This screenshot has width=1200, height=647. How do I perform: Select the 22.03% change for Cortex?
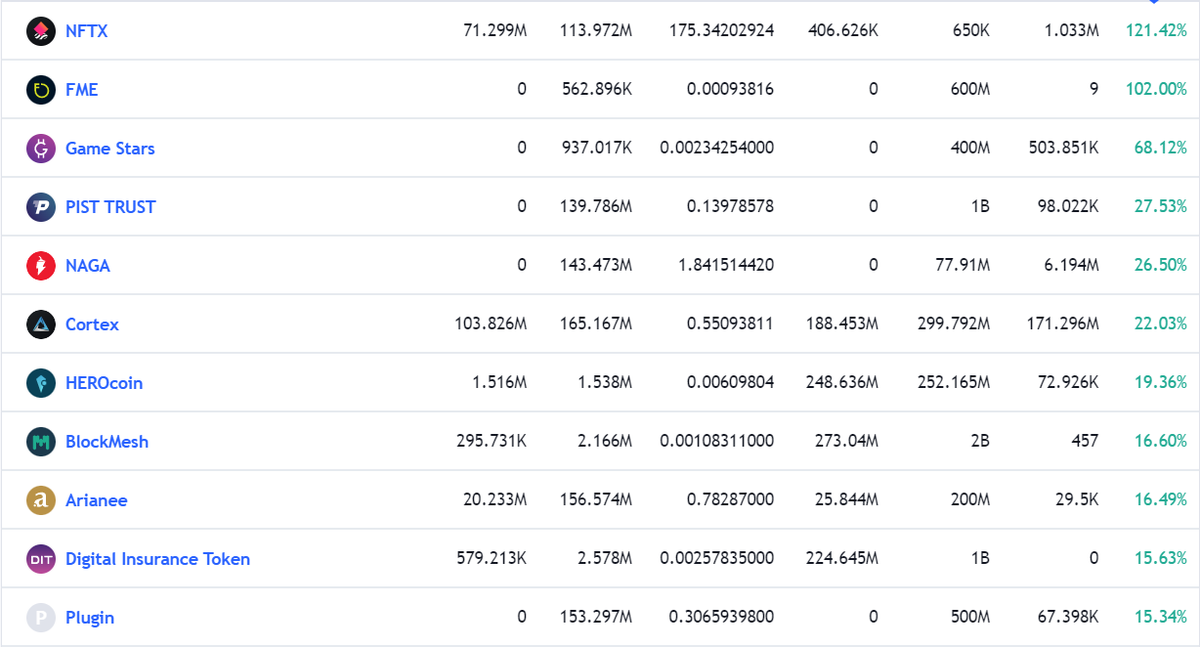[x=1161, y=324]
